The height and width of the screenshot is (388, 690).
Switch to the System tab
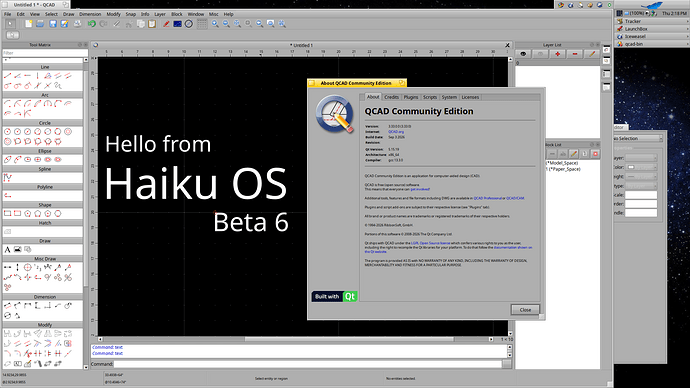point(449,97)
